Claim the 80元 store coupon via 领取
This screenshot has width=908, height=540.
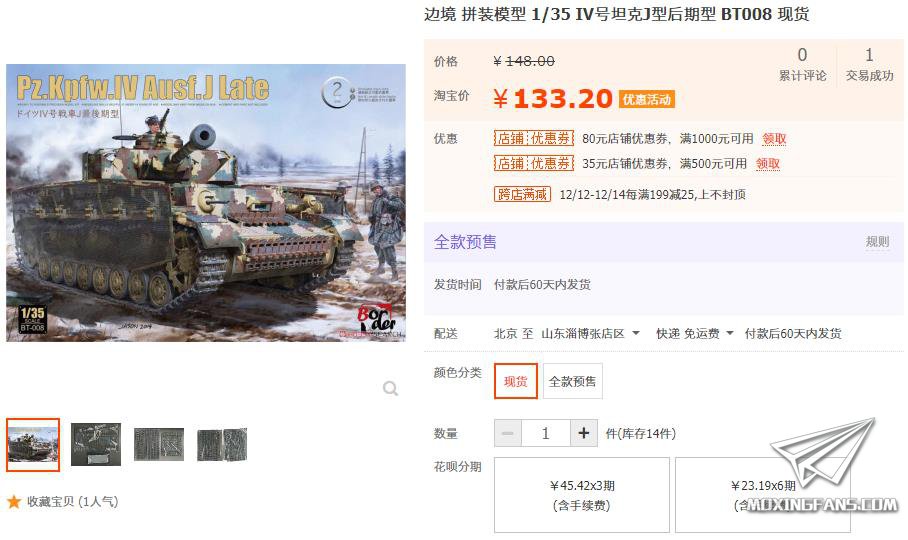774,139
